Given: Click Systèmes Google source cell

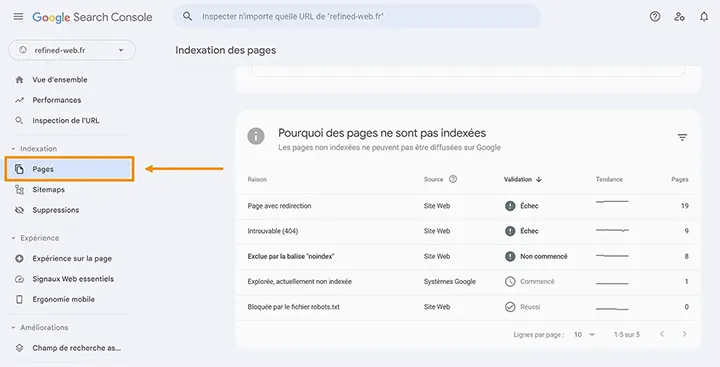Looking at the screenshot, I should tap(450, 282).
